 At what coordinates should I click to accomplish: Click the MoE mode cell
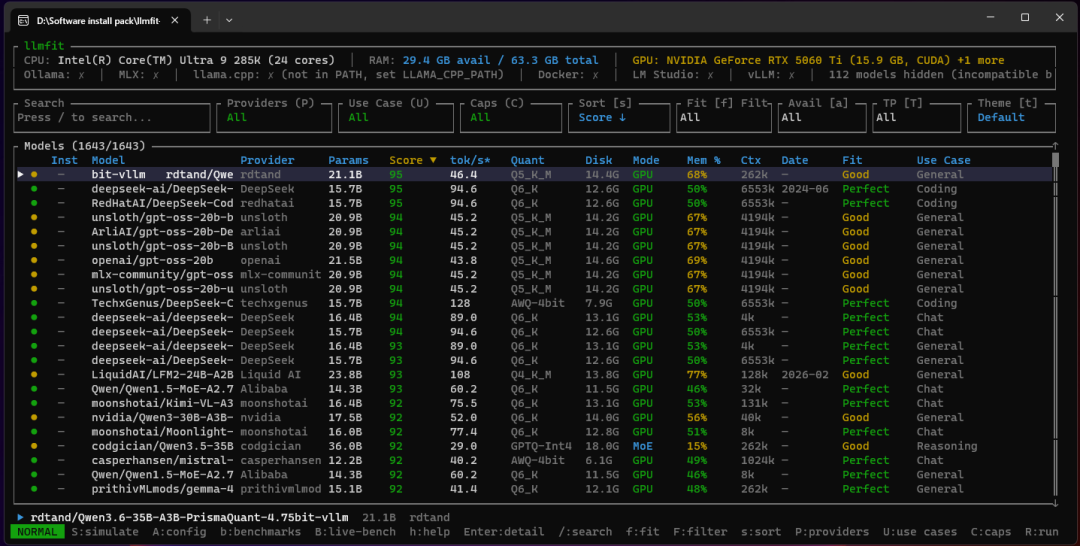[643, 446]
